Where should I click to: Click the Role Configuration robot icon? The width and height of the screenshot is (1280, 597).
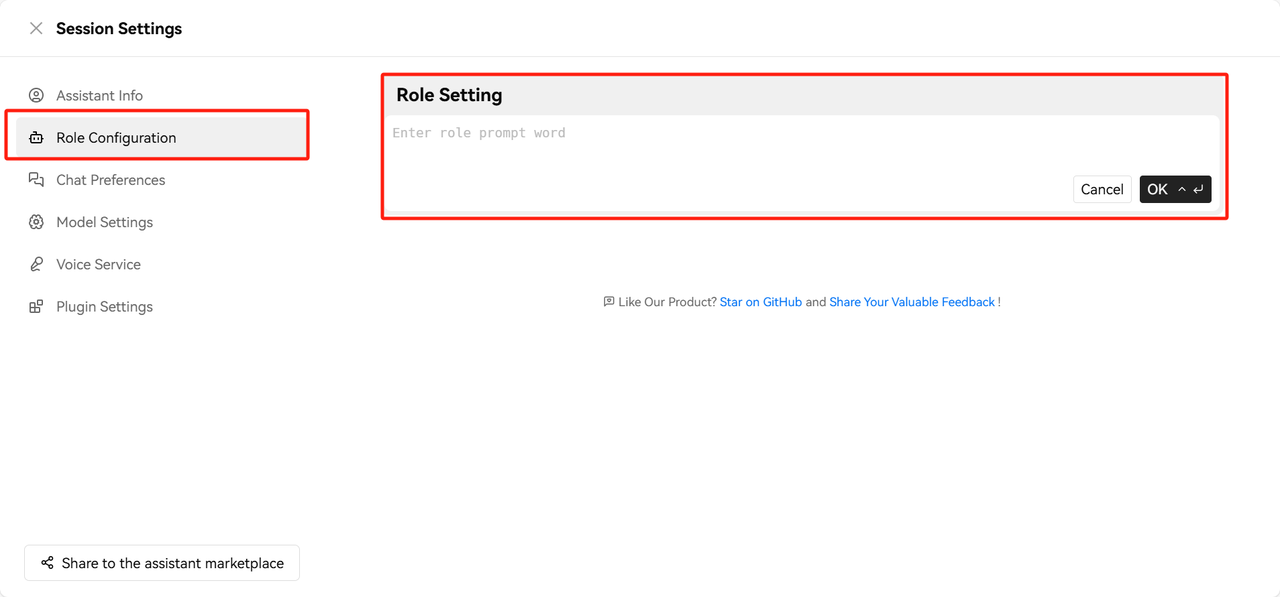tap(36, 138)
